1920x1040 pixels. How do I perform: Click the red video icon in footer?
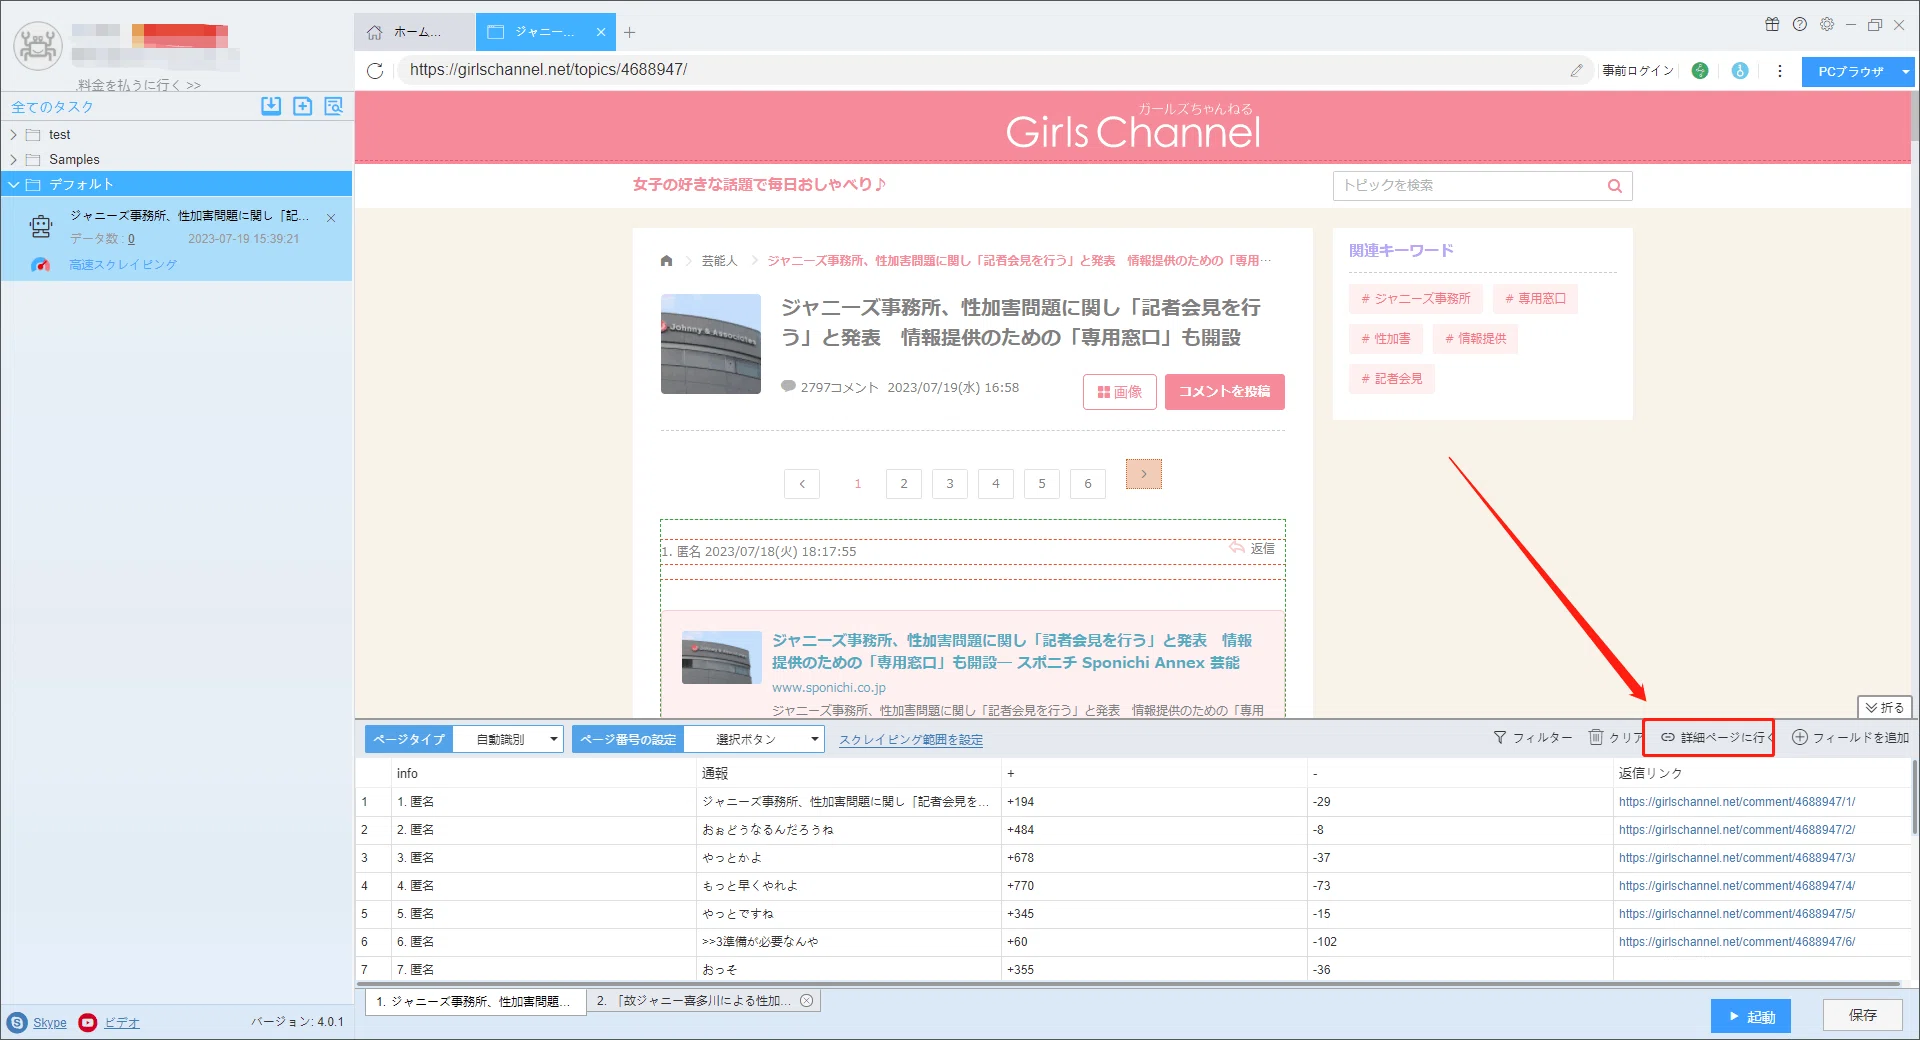tap(88, 1022)
